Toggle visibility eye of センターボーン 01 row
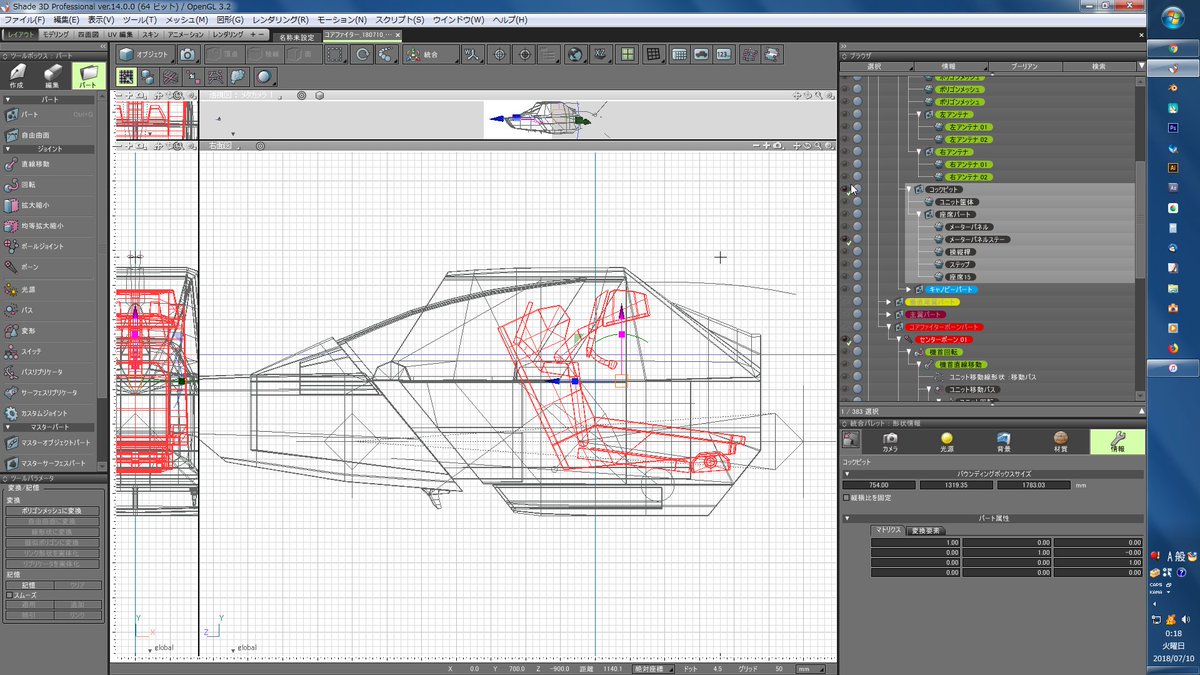The height and width of the screenshot is (675, 1200). pyautogui.click(x=845, y=340)
